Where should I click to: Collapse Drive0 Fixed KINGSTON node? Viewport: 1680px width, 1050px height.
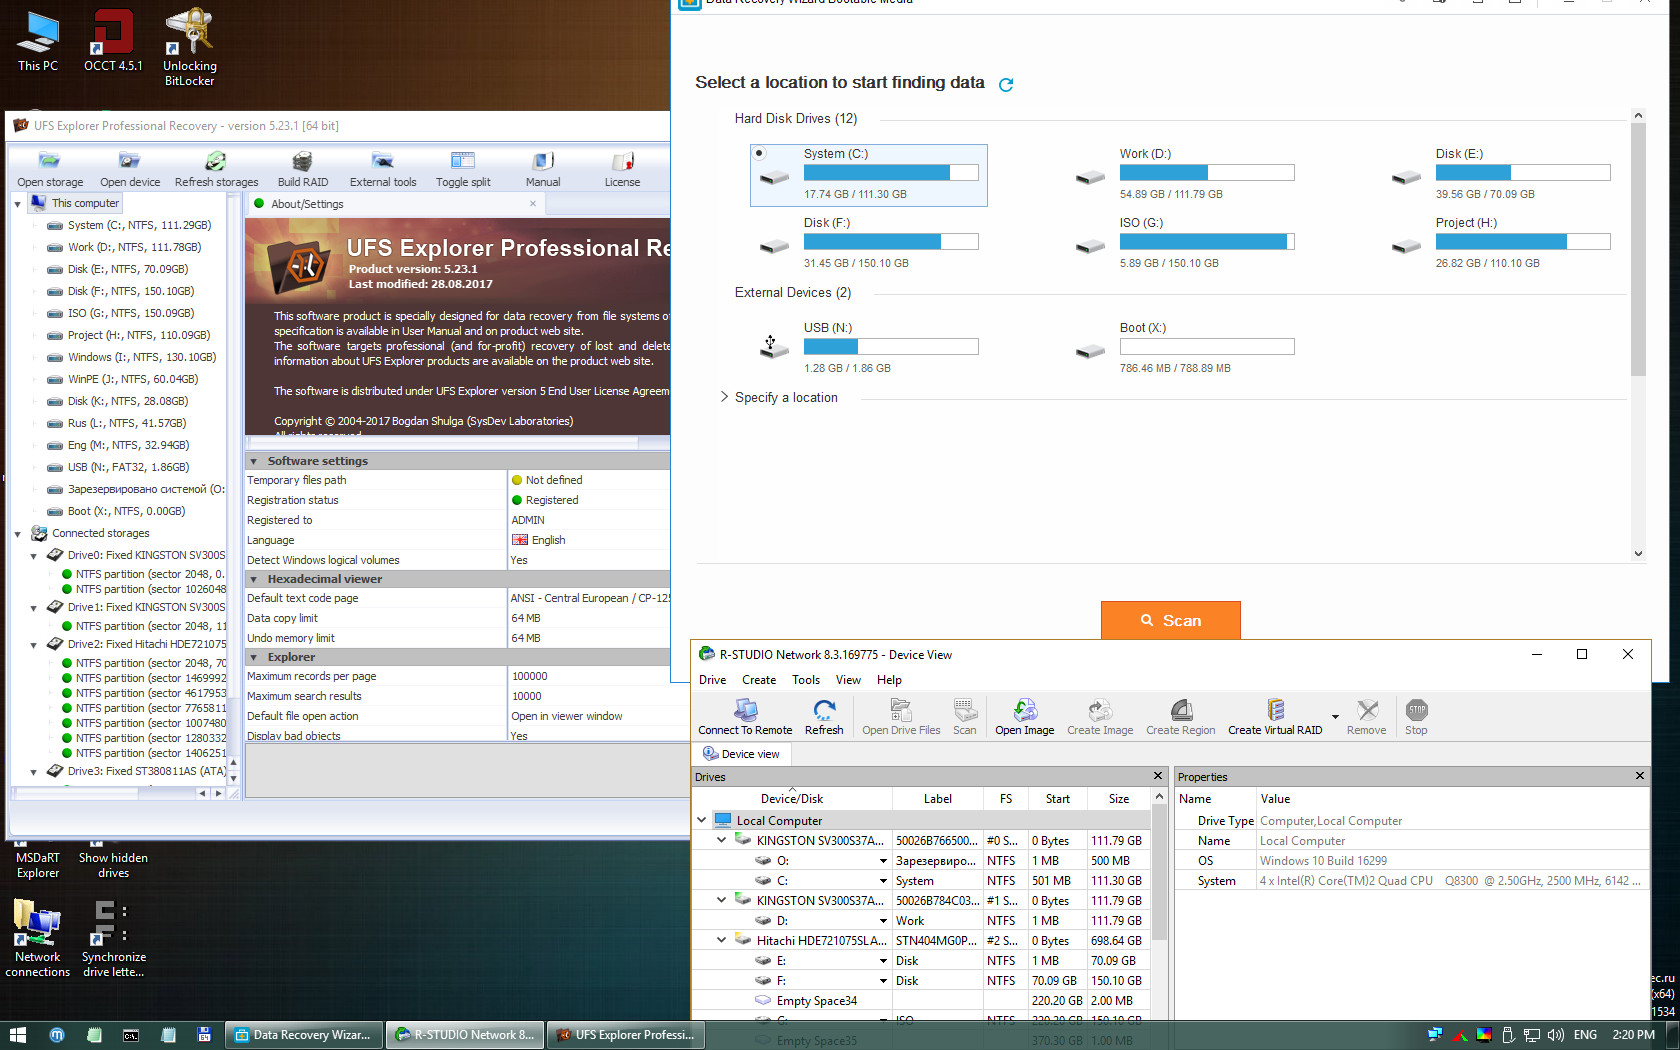pos(33,556)
